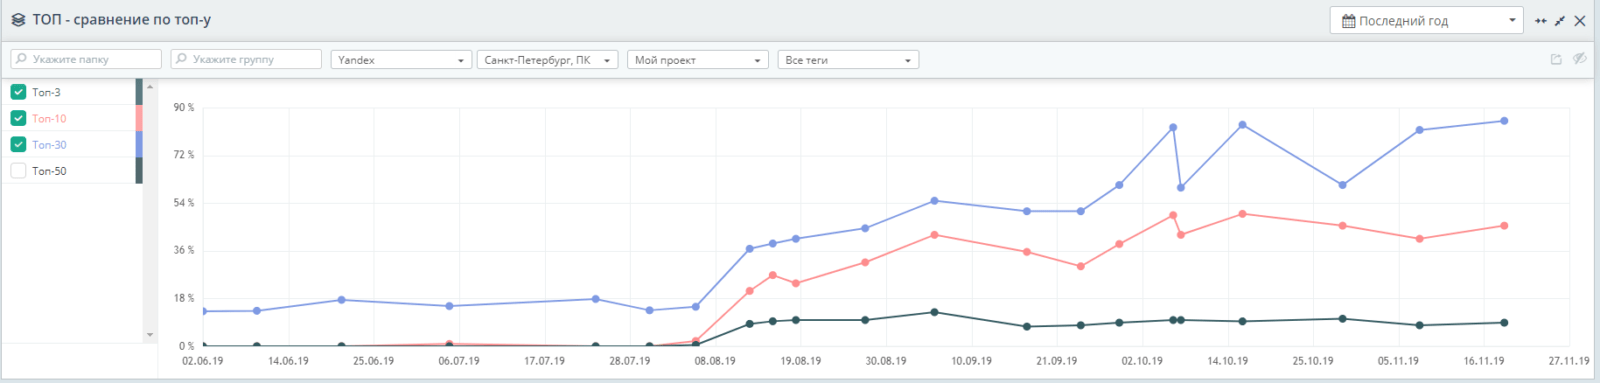This screenshot has width=1600, height=383.
Task: Enable the Топ-50 checkbox
Action: coord(18,171)
